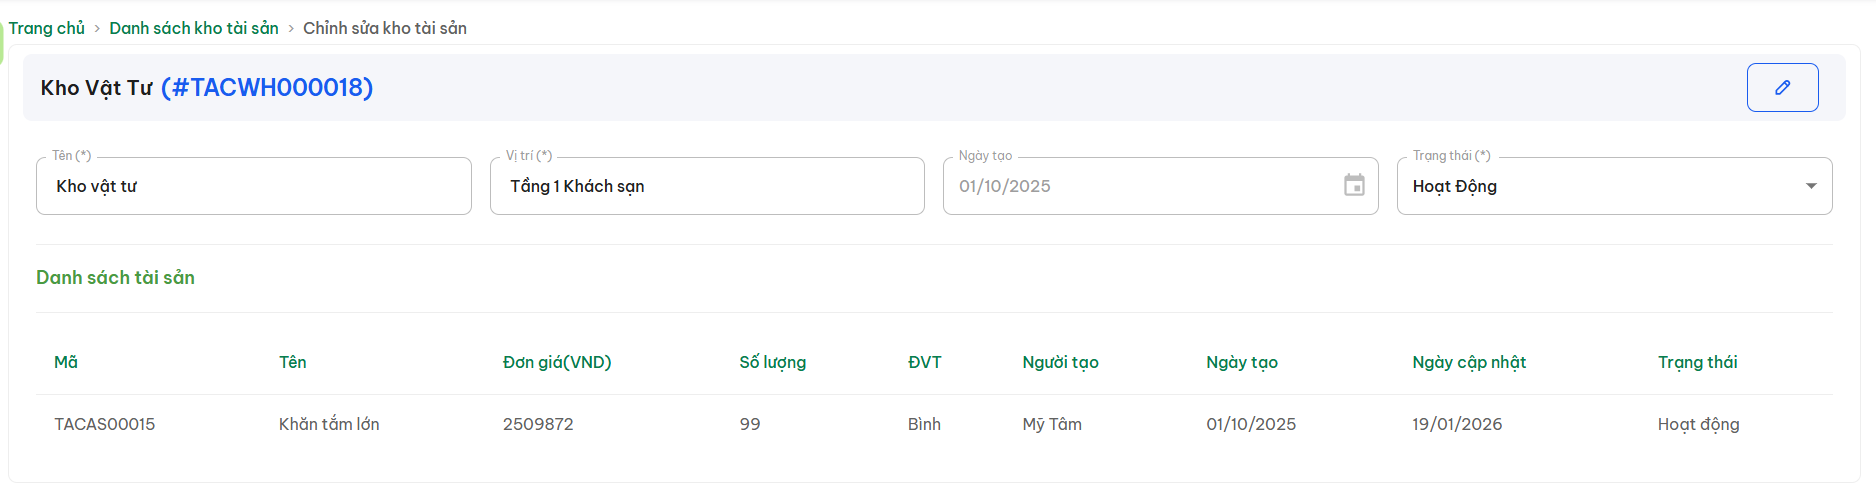Go to Trang chủ breadcrumb link
The height and width of the screenshot is (504, 1876).
(x=47, y=28)
